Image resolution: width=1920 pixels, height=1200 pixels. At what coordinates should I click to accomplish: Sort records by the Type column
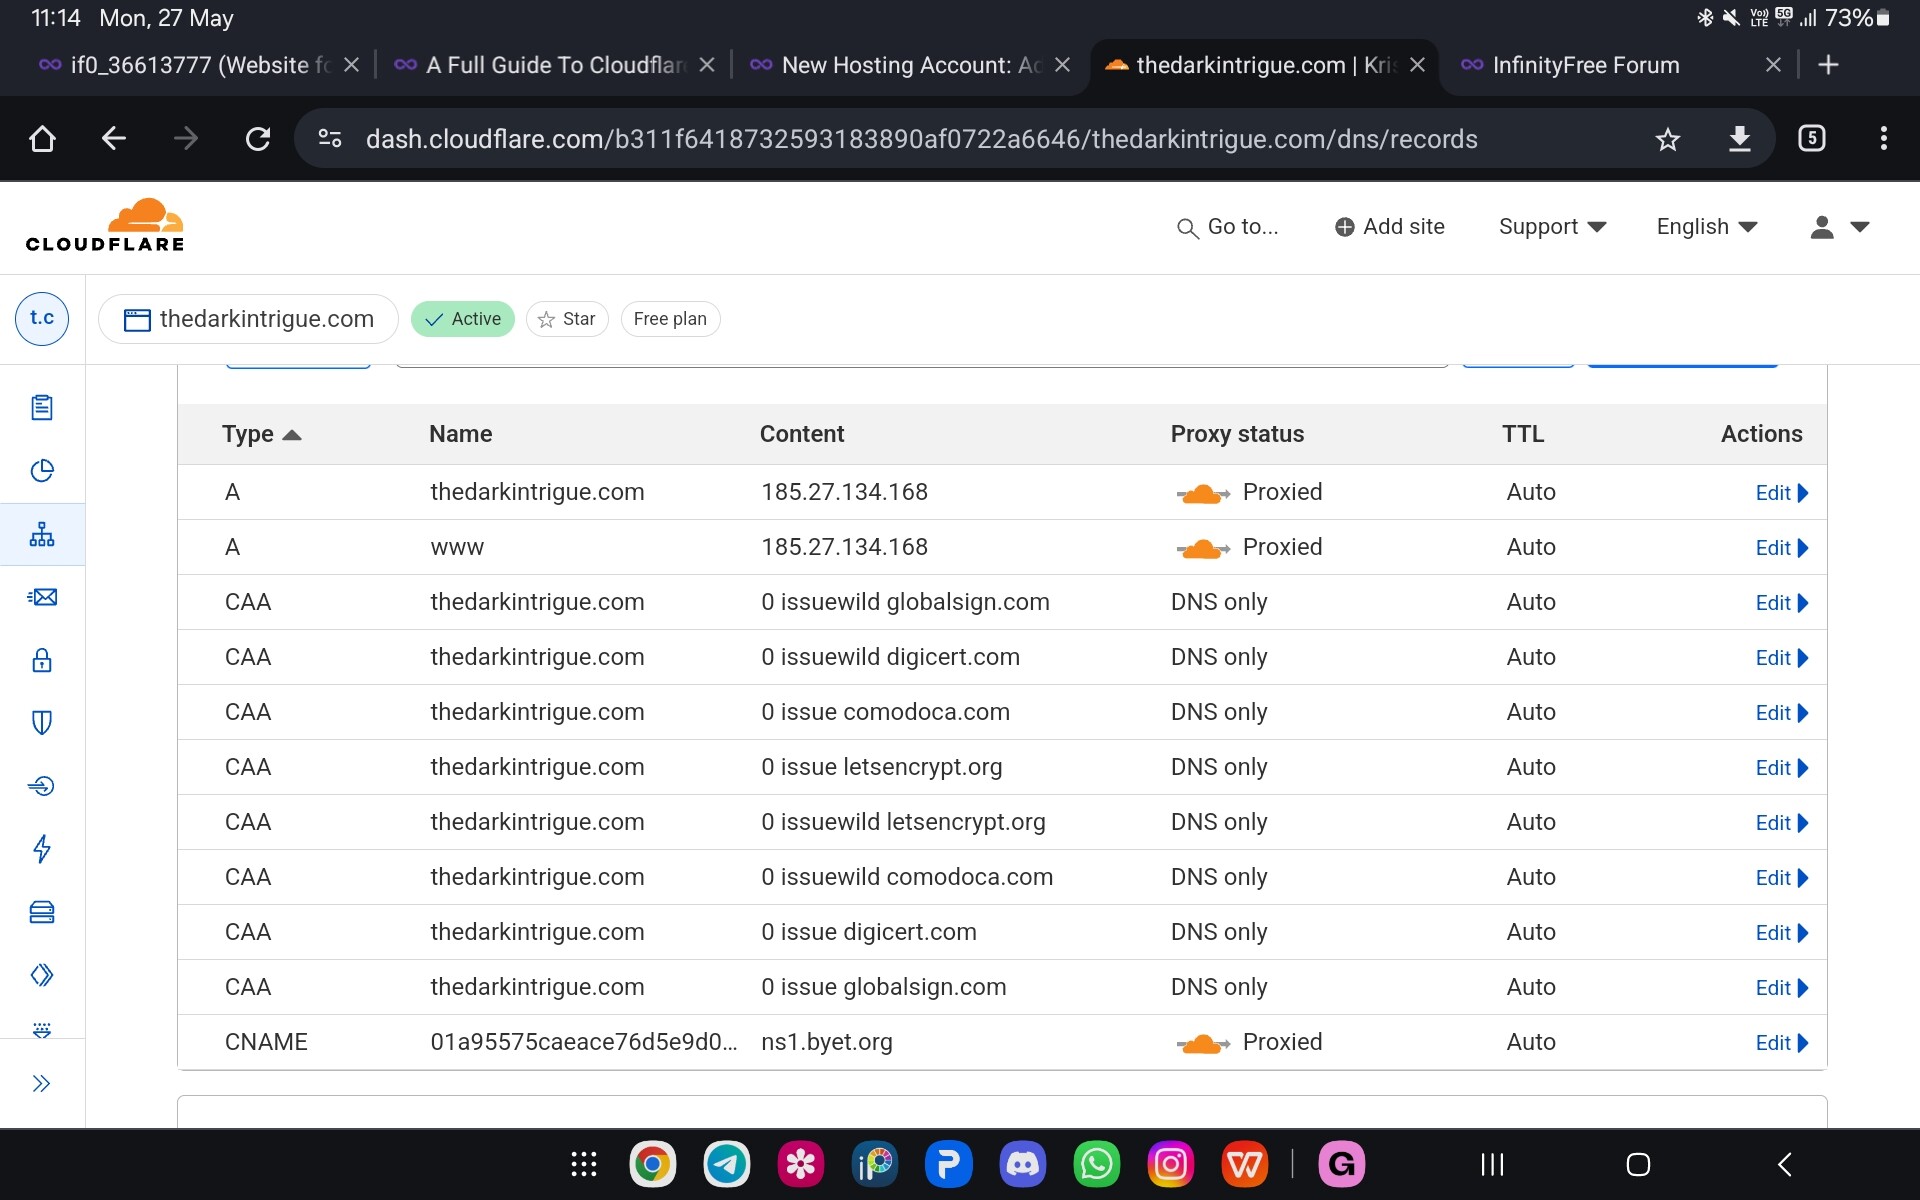(x=260, y=434)
